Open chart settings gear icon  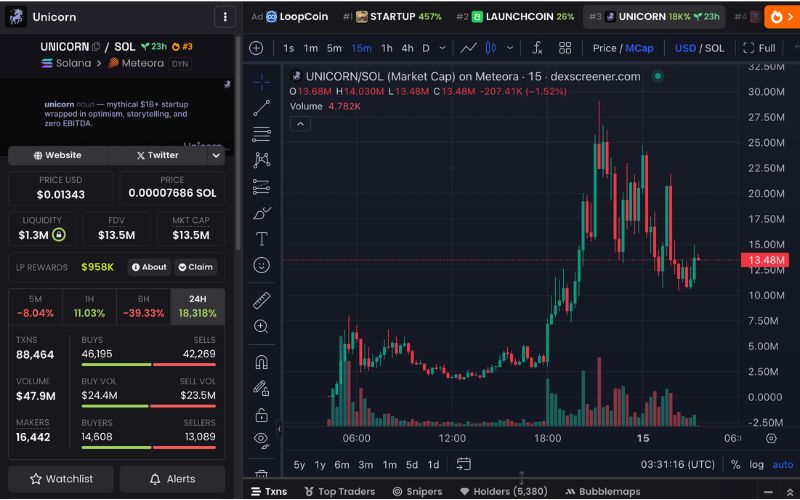tap(771, 438)
